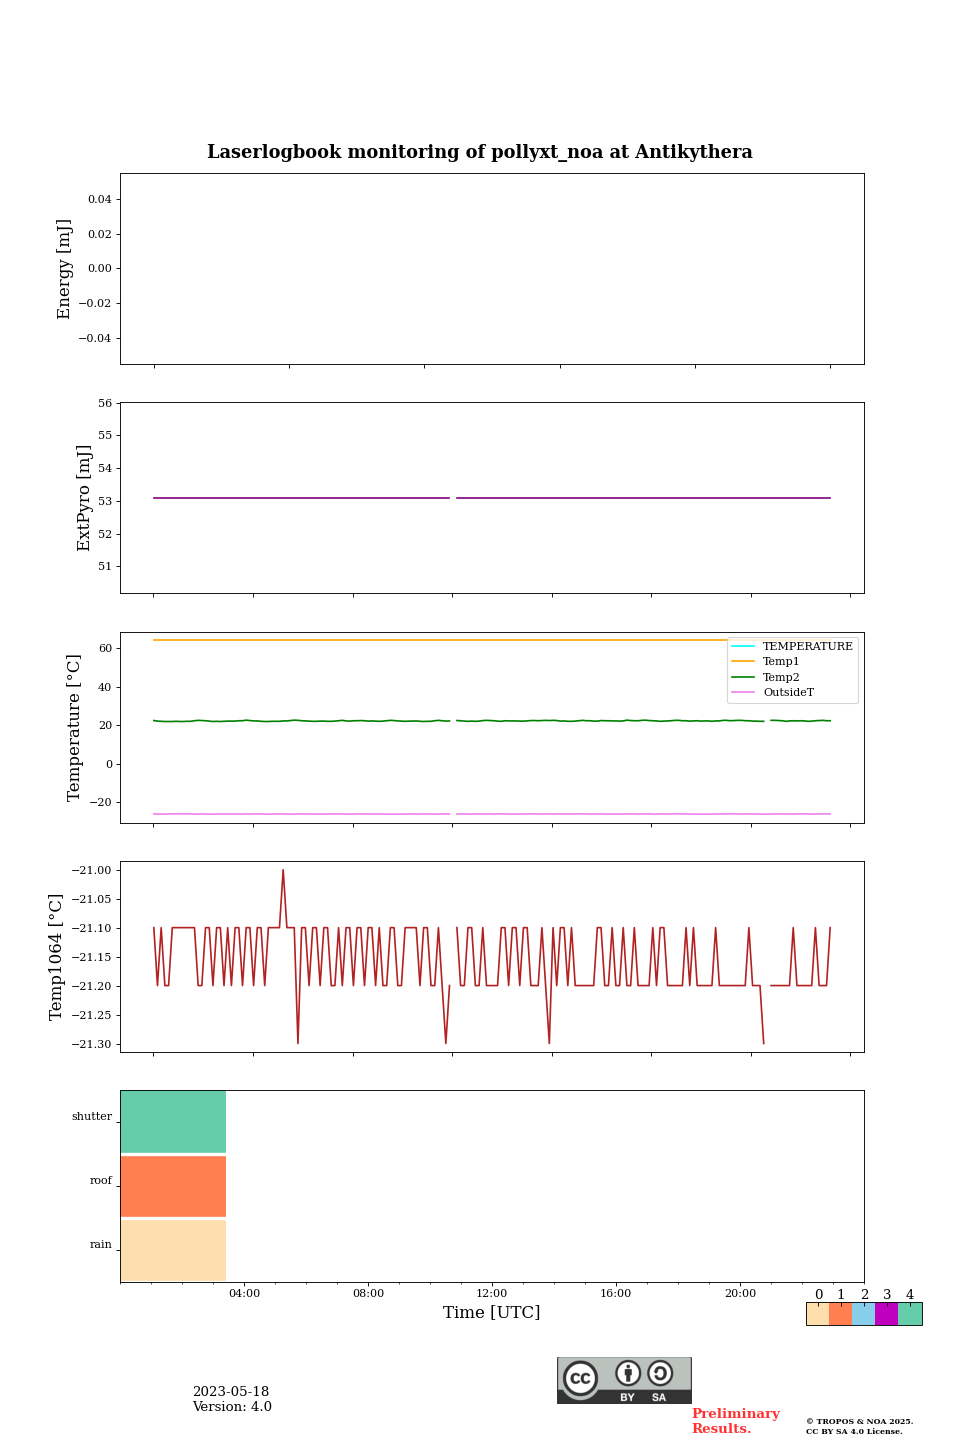Click the Temp1064 peak at -21.00
This screenshot has height=1440, width=960.
click(x=283, y=871)
